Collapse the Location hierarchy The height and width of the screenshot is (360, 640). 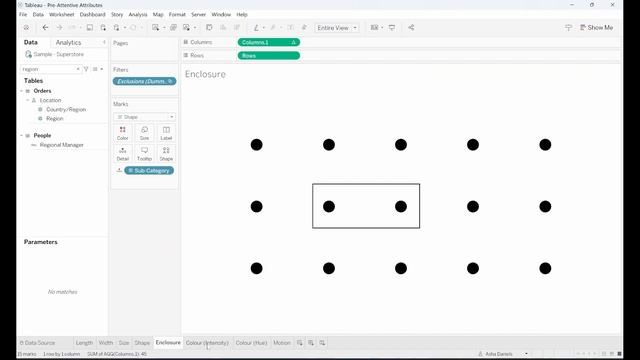click(28, 100)
